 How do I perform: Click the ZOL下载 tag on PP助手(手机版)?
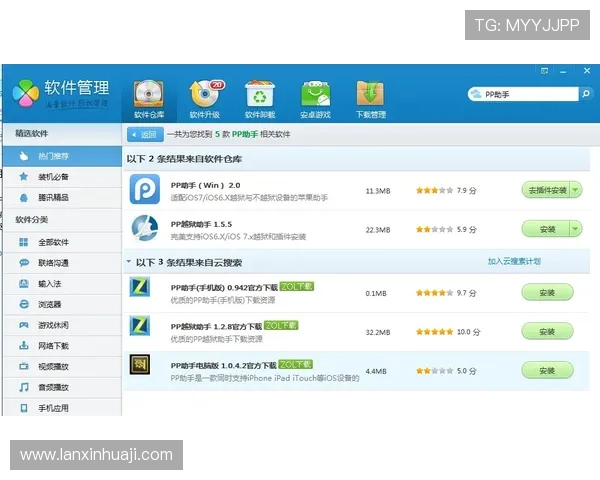click(x=297, y=286)
